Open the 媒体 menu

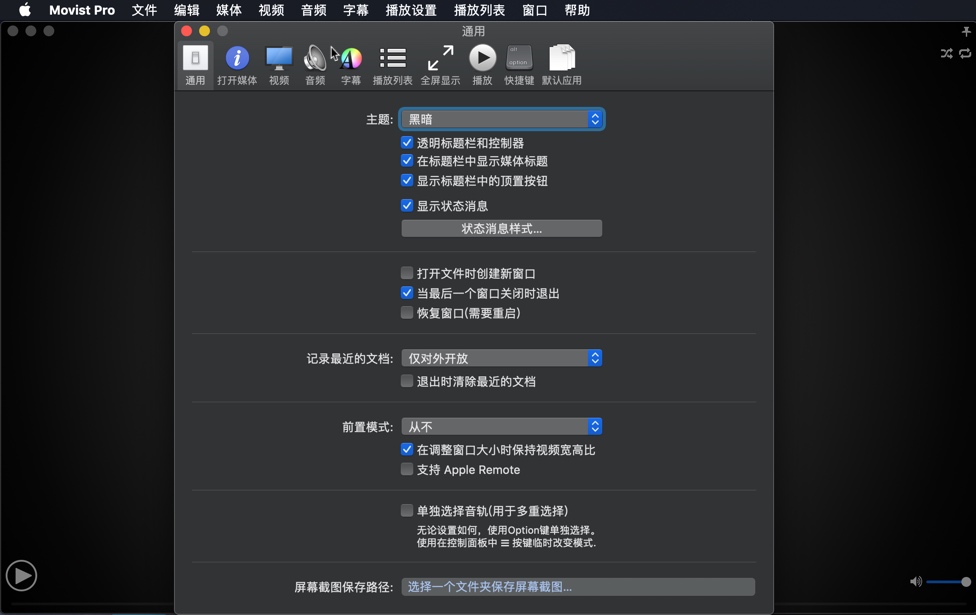click(229, 10)
